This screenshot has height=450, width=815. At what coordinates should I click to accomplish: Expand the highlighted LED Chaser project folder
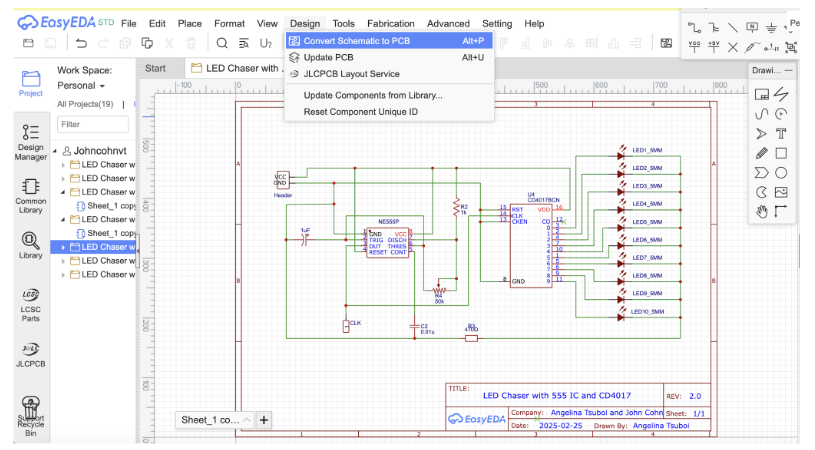point(64,247)
